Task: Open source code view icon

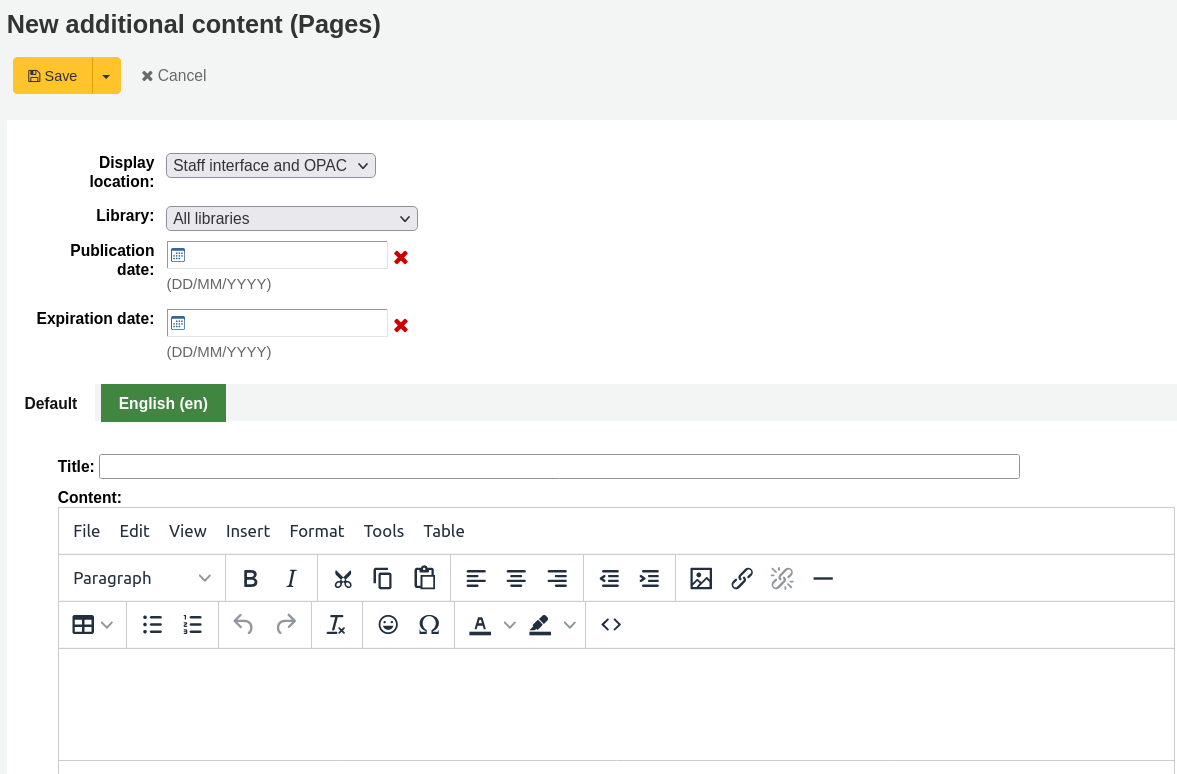Action: [x=611, y=625]
